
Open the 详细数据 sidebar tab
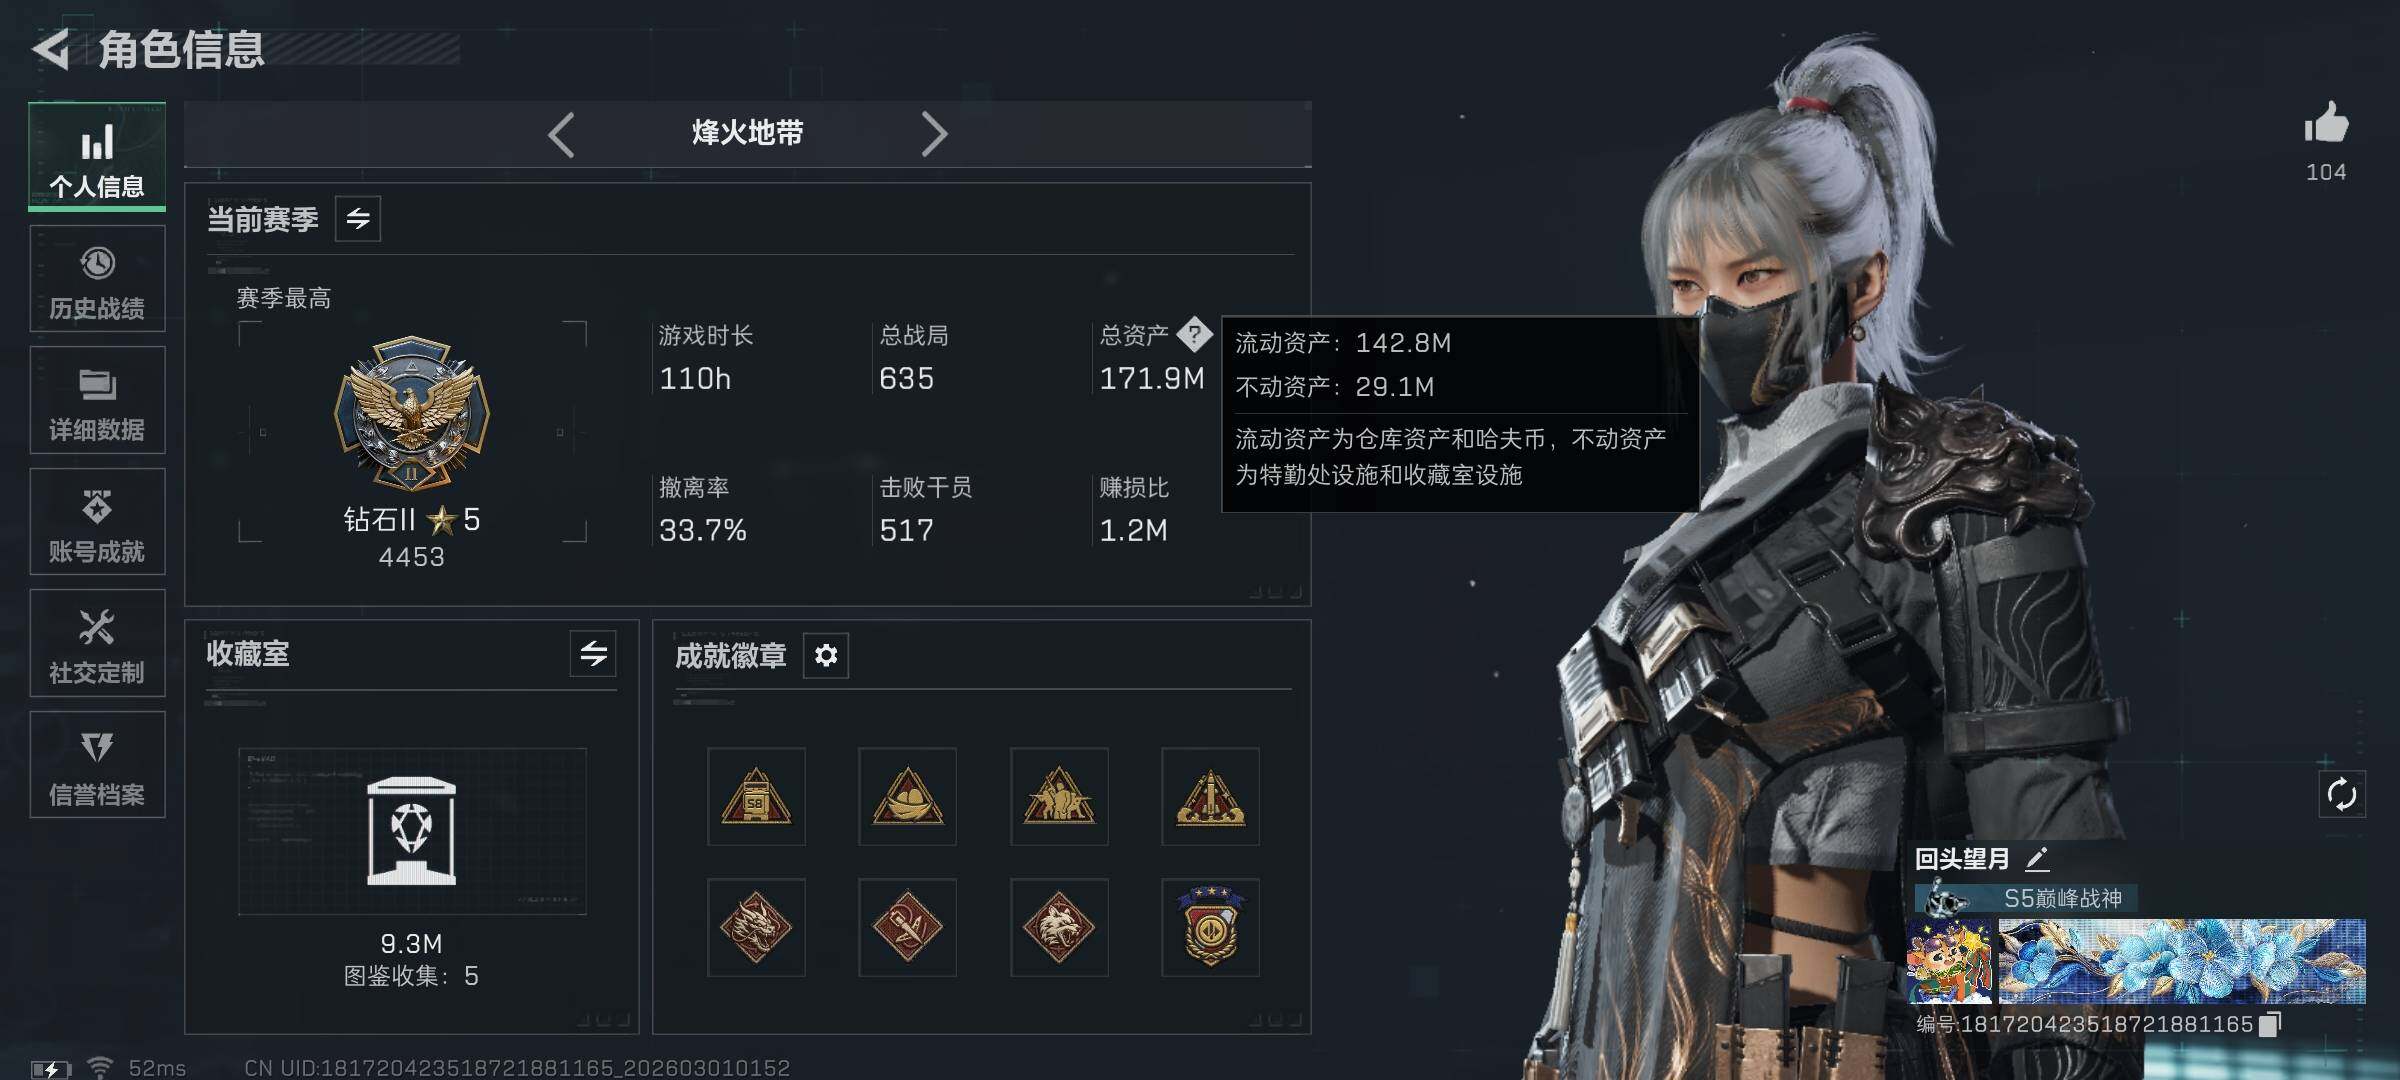[x=97, y=400]
